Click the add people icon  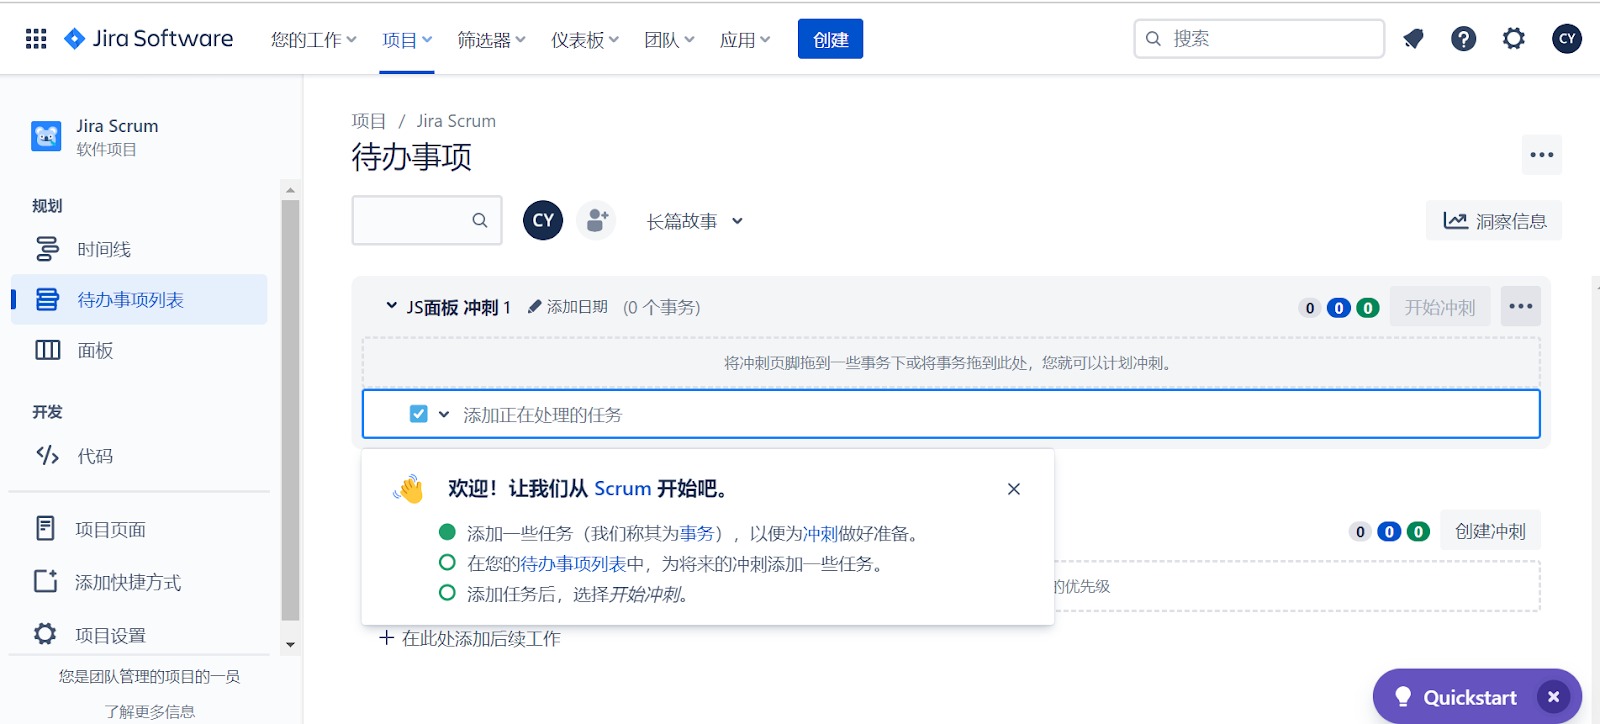[x=597, y=220]
